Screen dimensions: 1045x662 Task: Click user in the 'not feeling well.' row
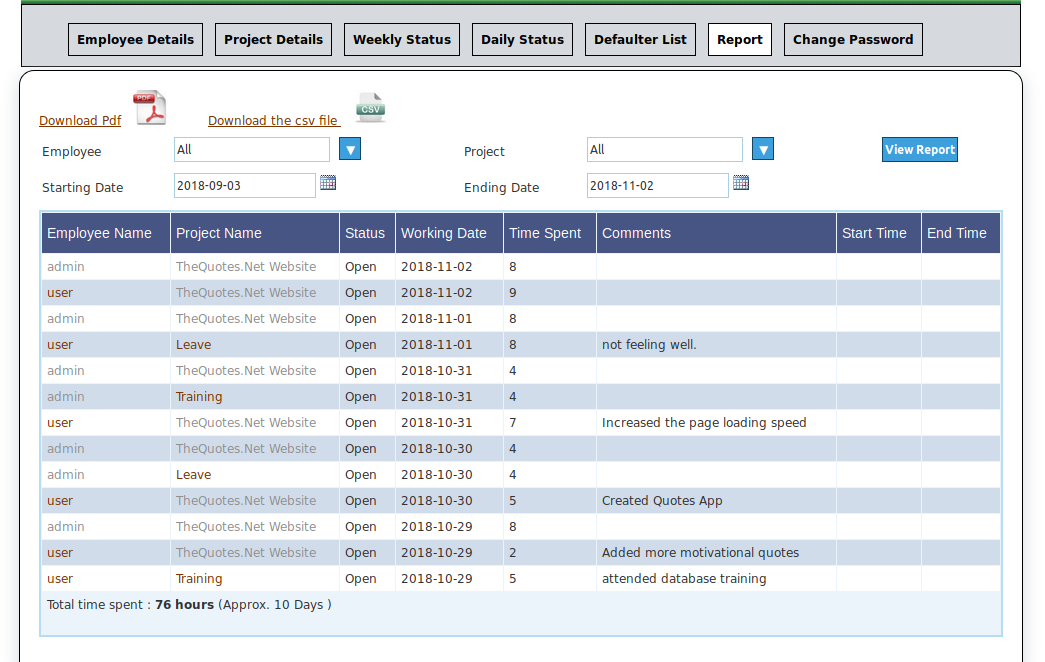tap(60, 345)
